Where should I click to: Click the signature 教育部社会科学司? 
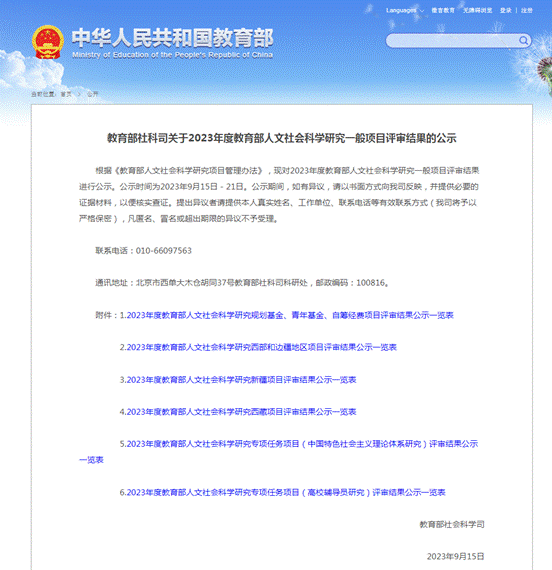coord(452,525)
